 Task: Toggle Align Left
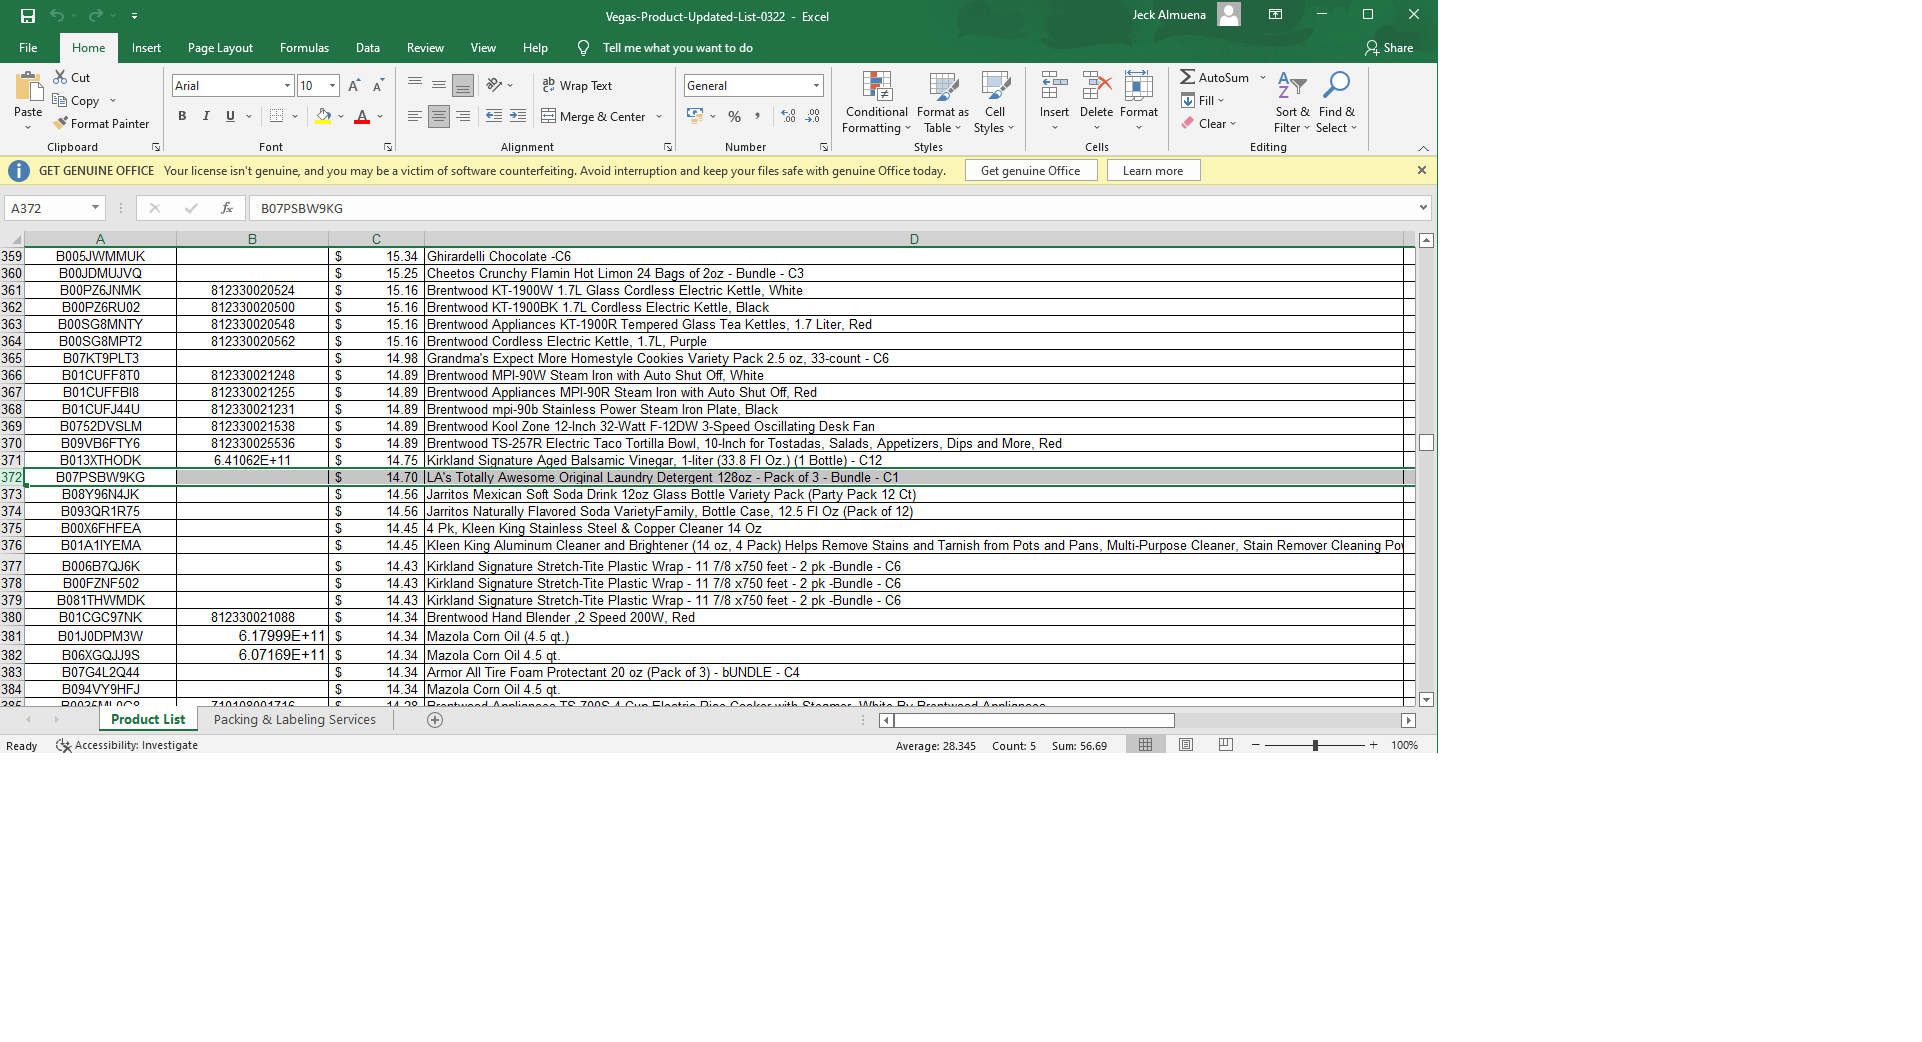(x=415, y=116)
